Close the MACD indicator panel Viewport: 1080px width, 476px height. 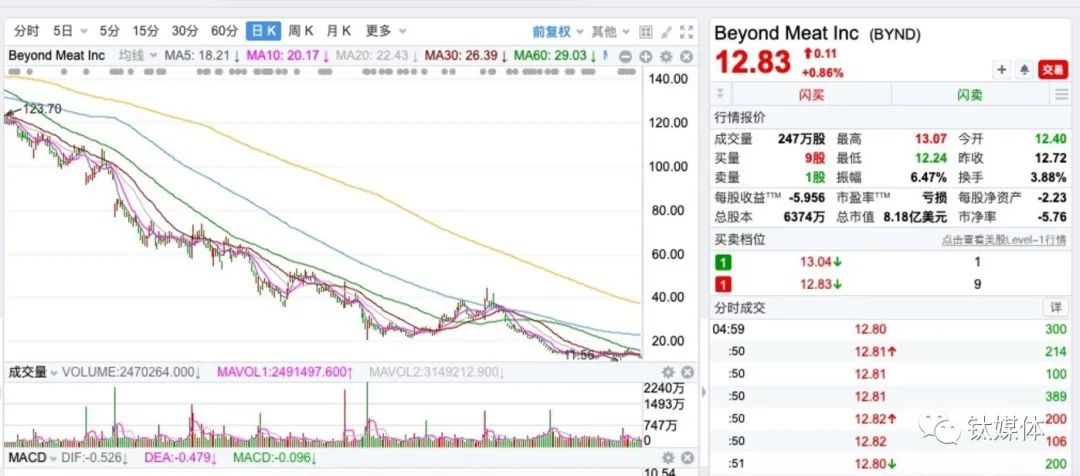687,458
